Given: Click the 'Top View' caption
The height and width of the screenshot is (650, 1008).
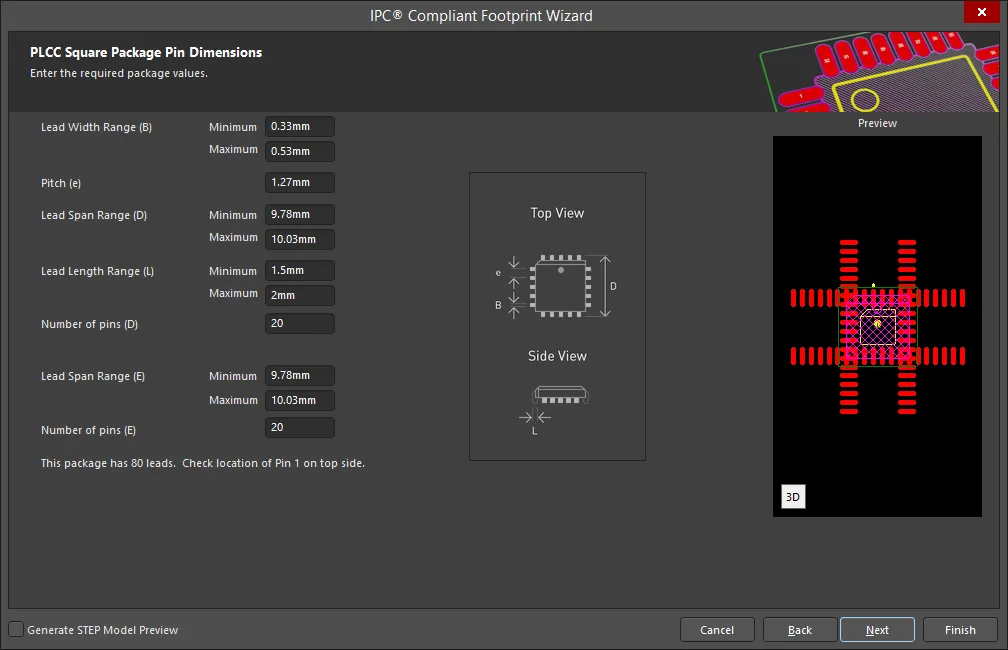Looking at the screenshot, I should click(x=557, y=213).
